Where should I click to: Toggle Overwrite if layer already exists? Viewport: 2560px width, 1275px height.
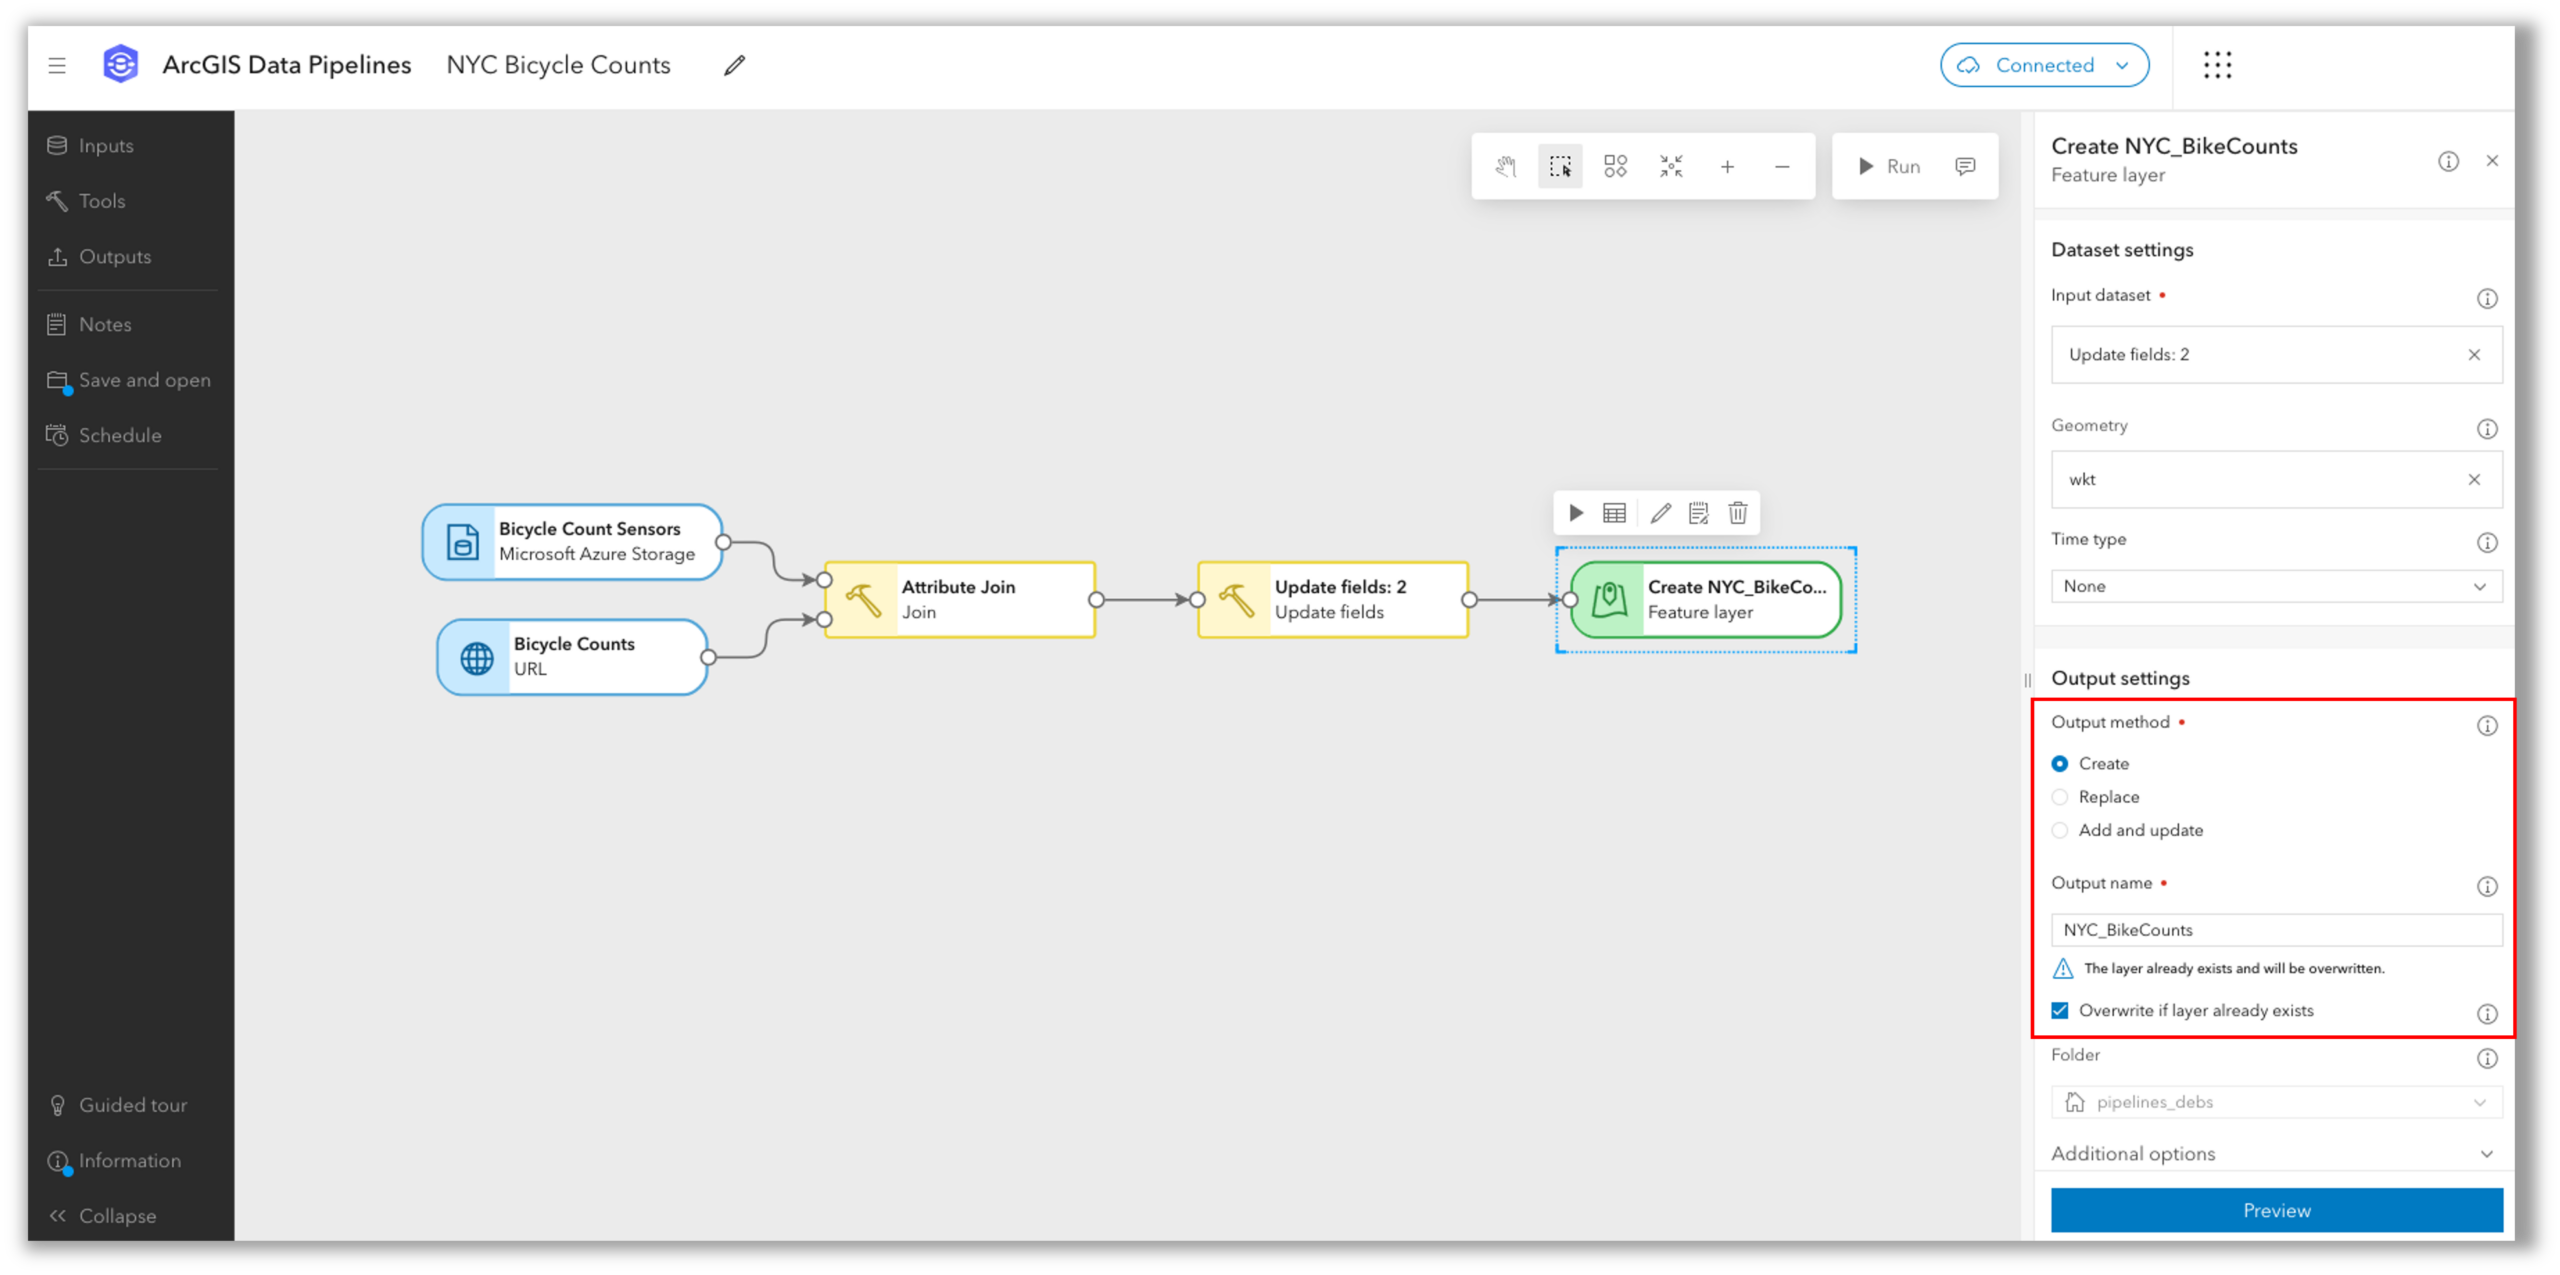click(x=2060, y=1010)
